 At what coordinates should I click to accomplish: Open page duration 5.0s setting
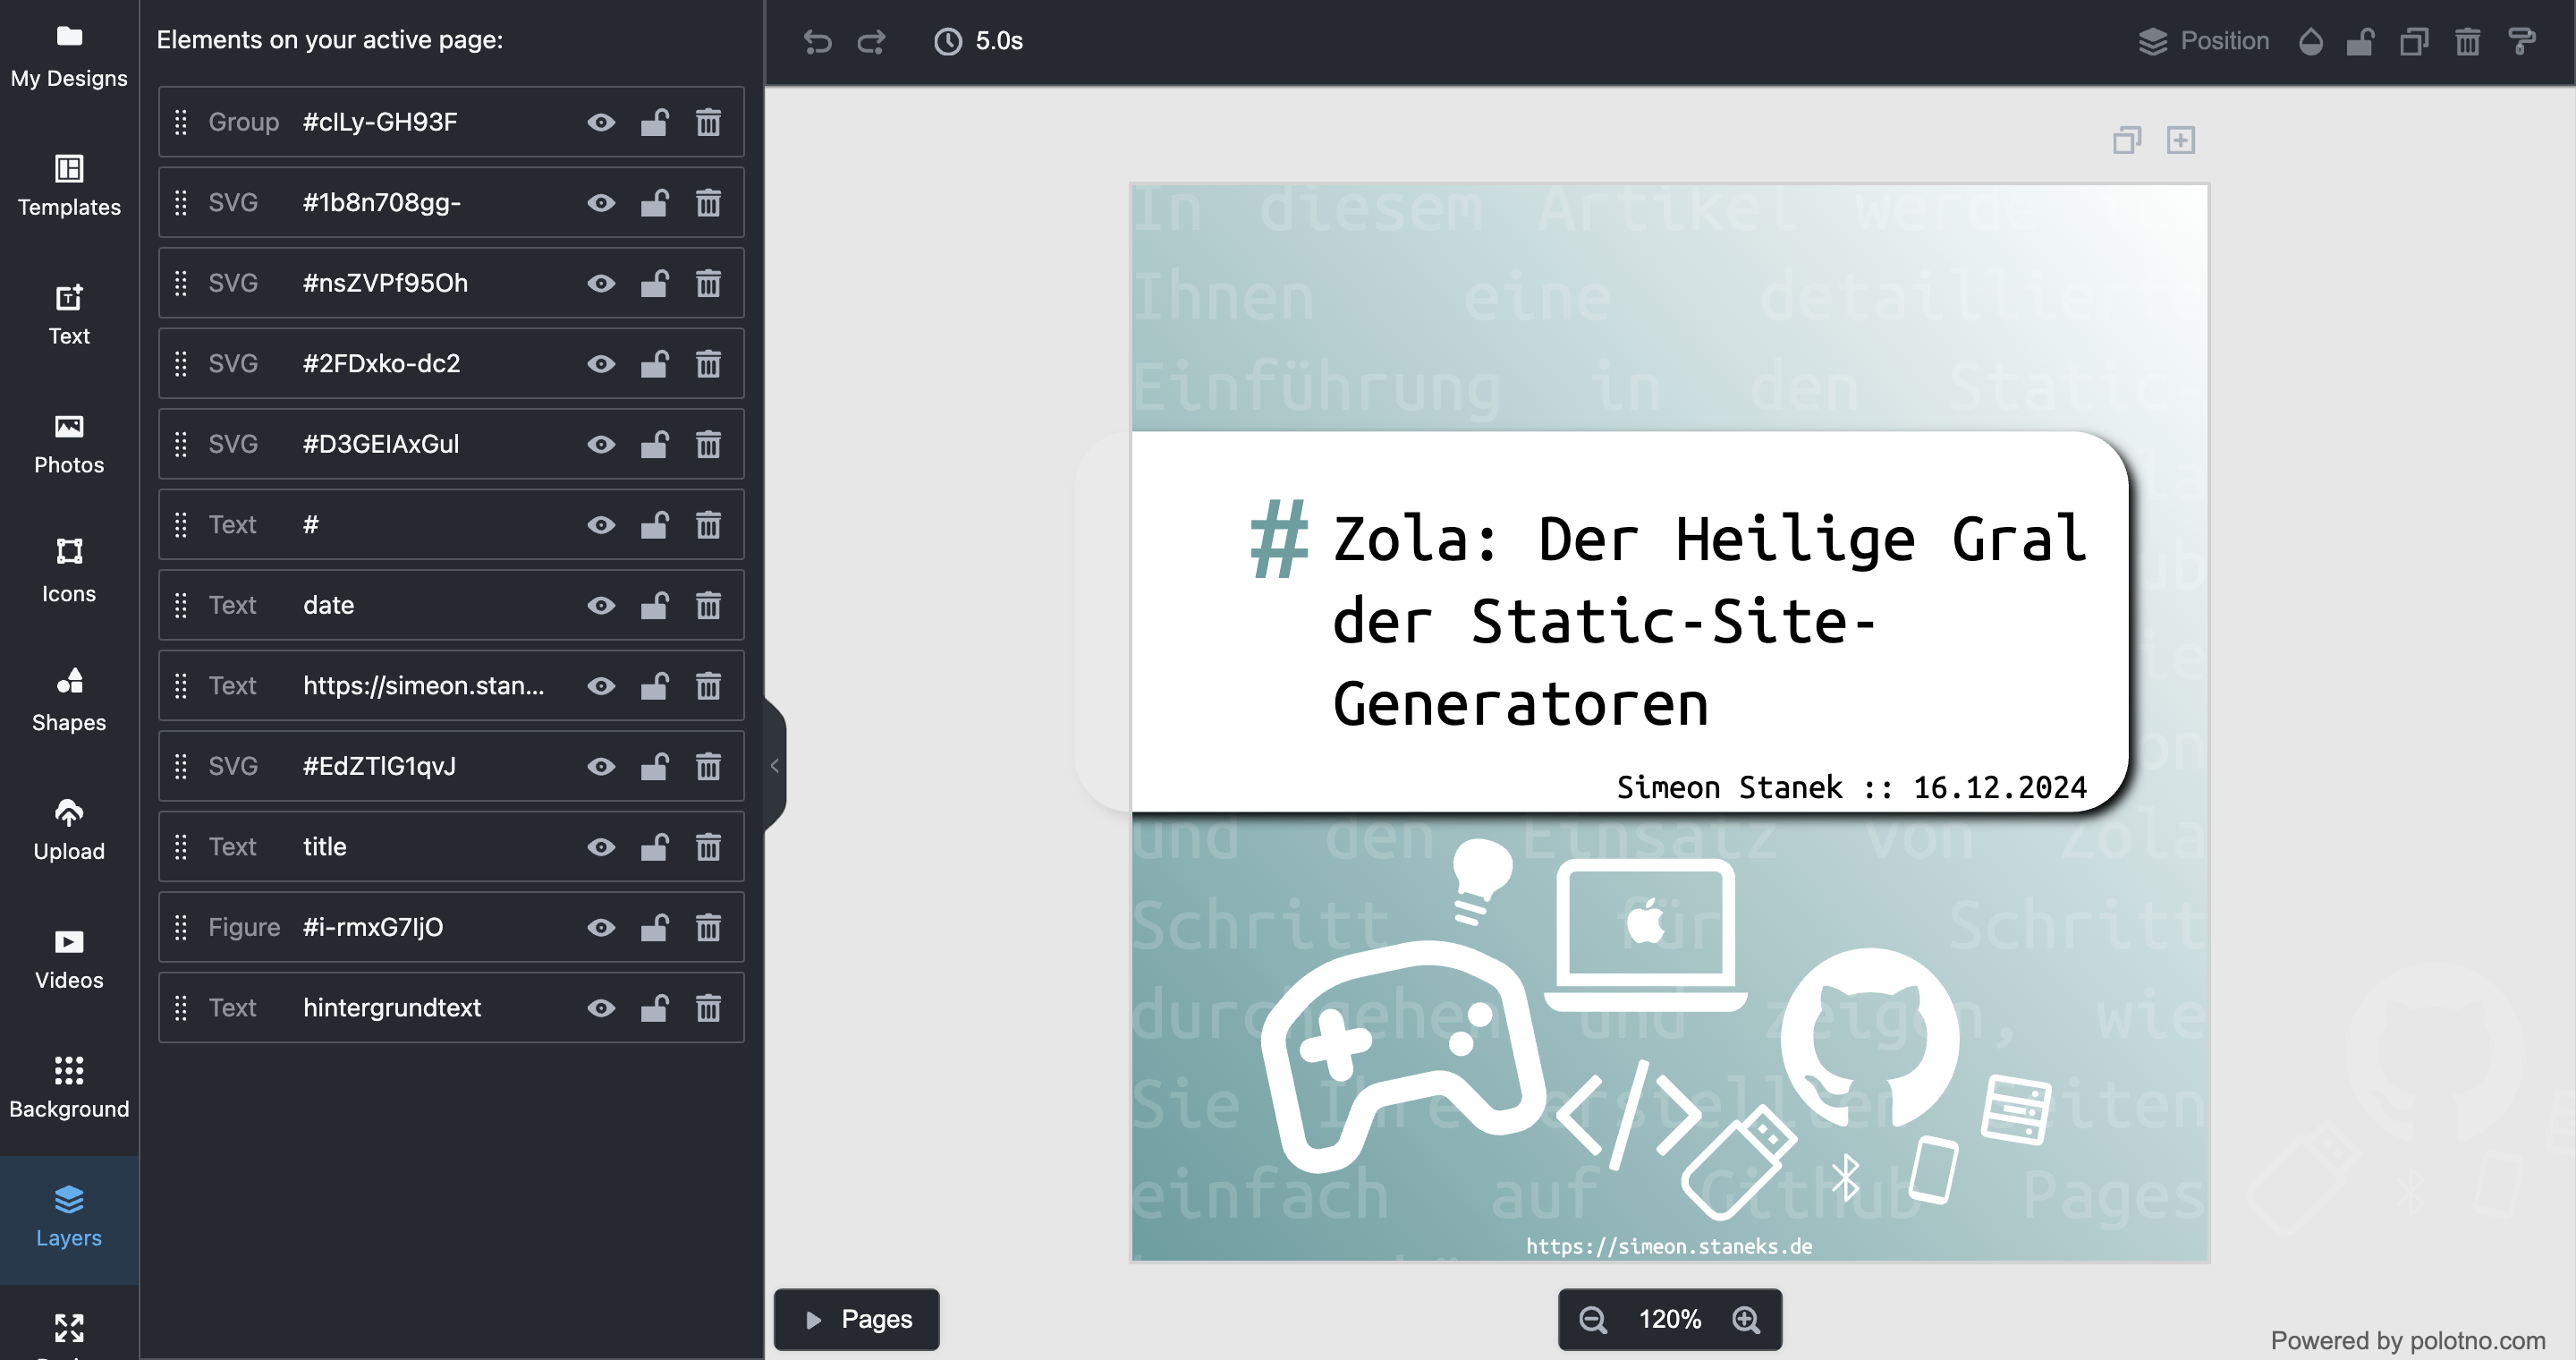978,41
